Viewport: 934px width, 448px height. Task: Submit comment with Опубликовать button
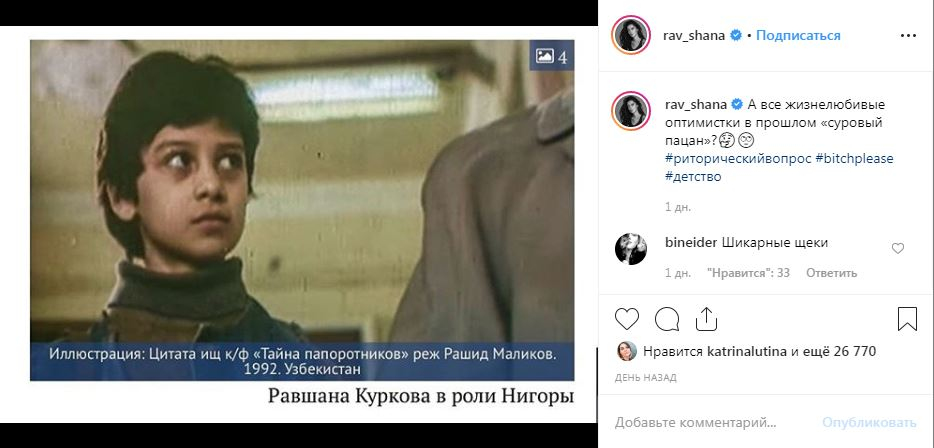click(x=869, y=423)
